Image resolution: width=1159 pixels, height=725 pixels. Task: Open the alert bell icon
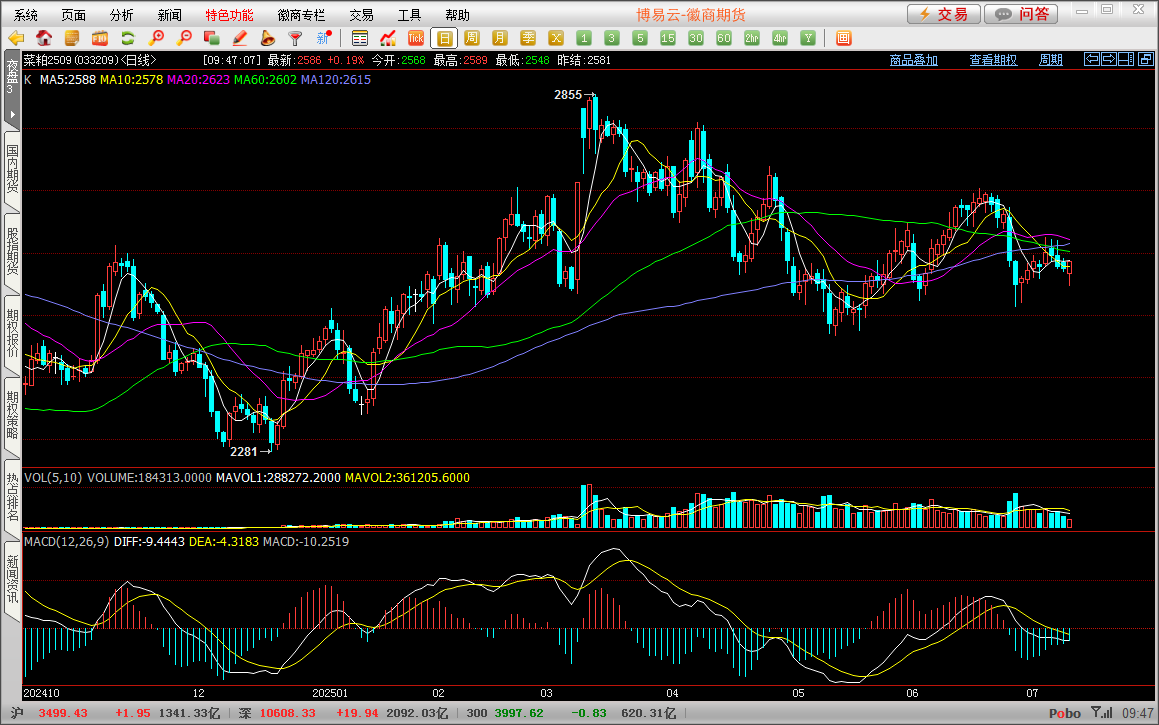[268, 38]
